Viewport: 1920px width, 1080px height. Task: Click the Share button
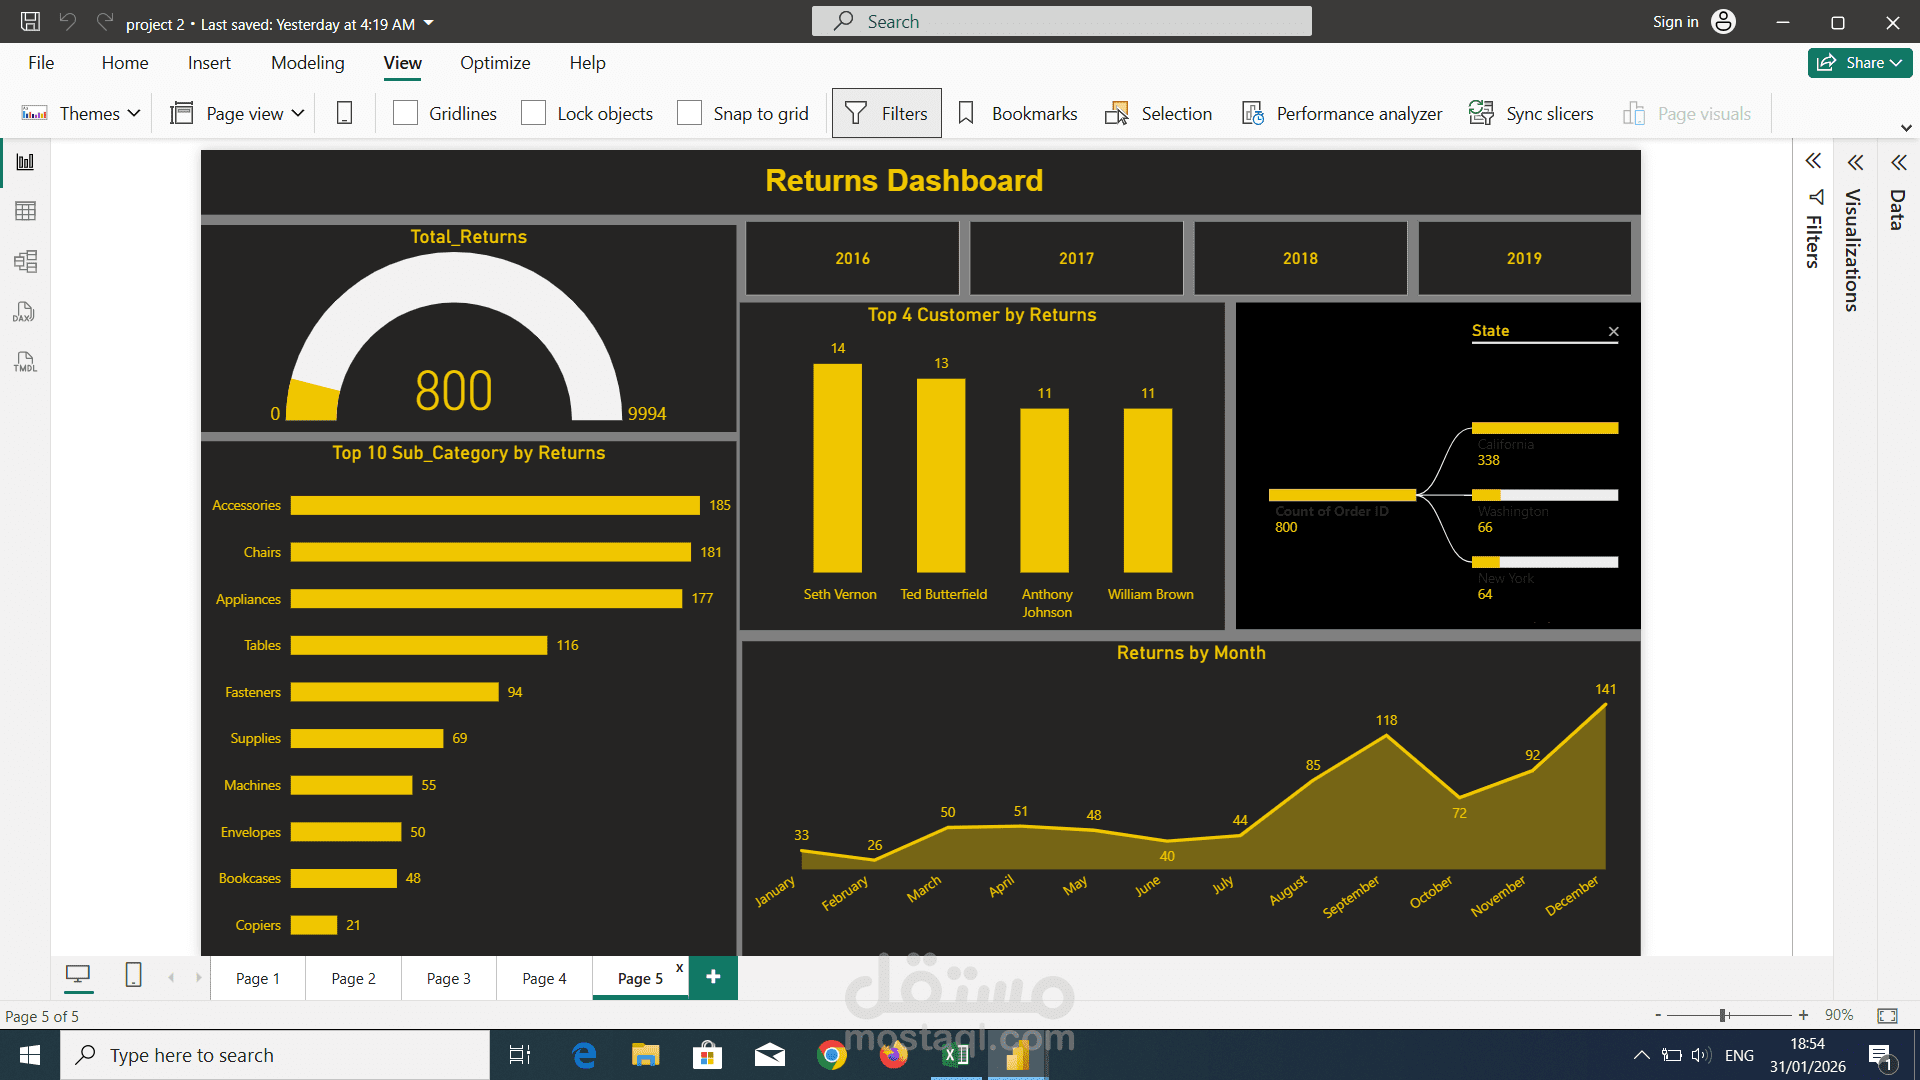click(x=1859, y=63)
